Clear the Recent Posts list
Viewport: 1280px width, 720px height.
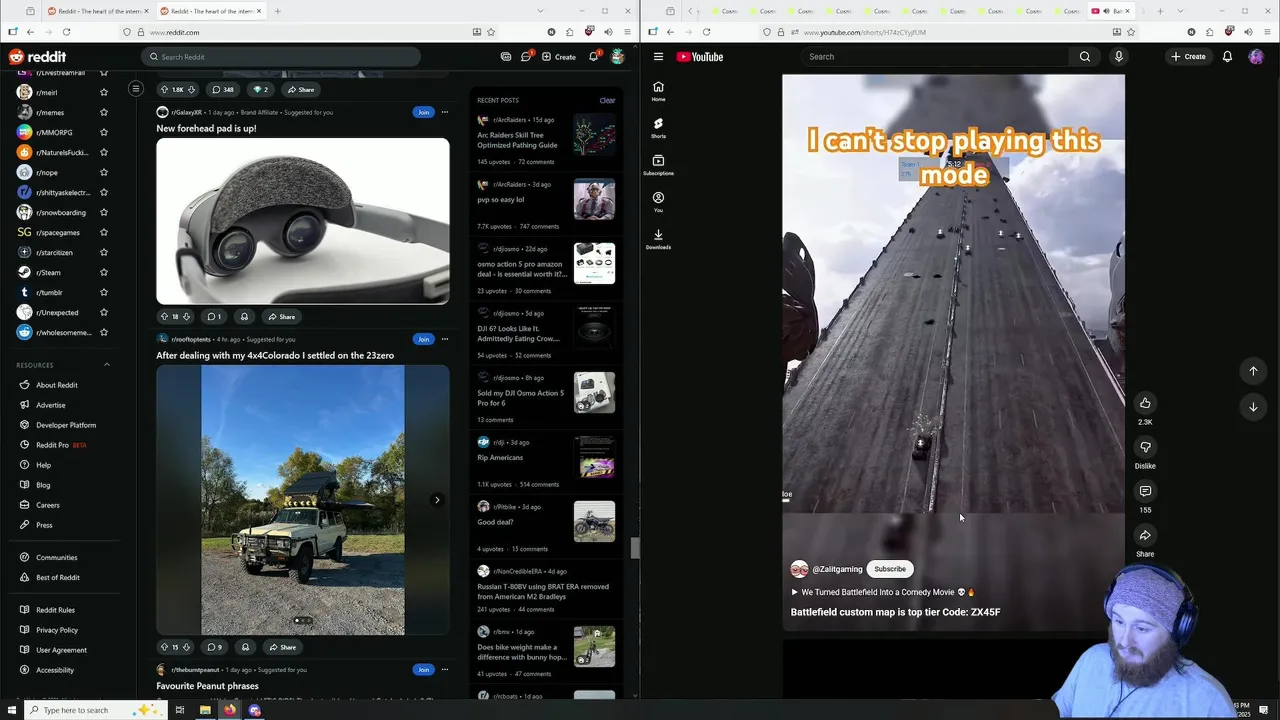[607, 100]
